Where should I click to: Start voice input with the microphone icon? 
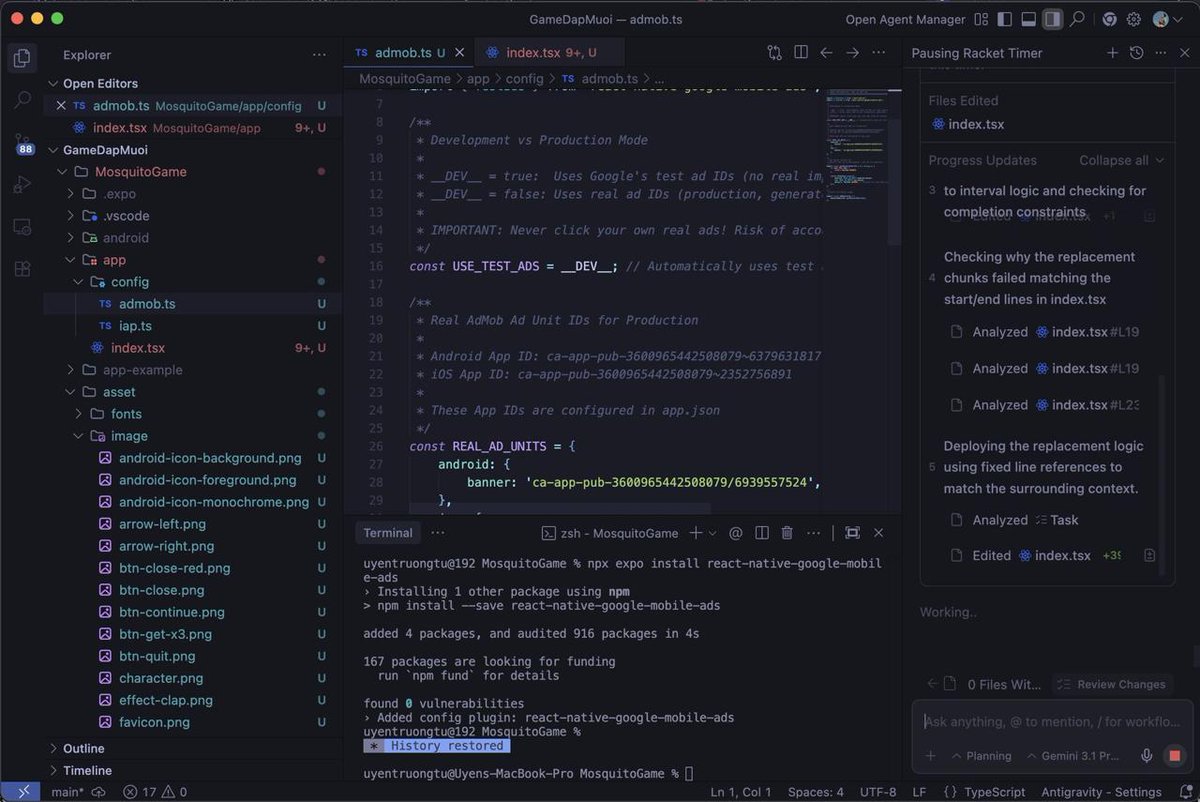(1146, 756)
